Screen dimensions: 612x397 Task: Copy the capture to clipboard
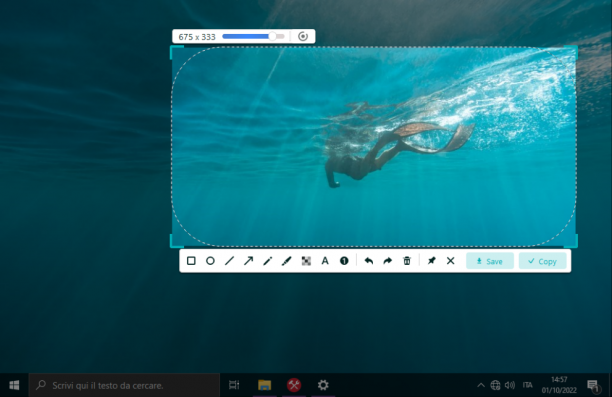[543, 261]
